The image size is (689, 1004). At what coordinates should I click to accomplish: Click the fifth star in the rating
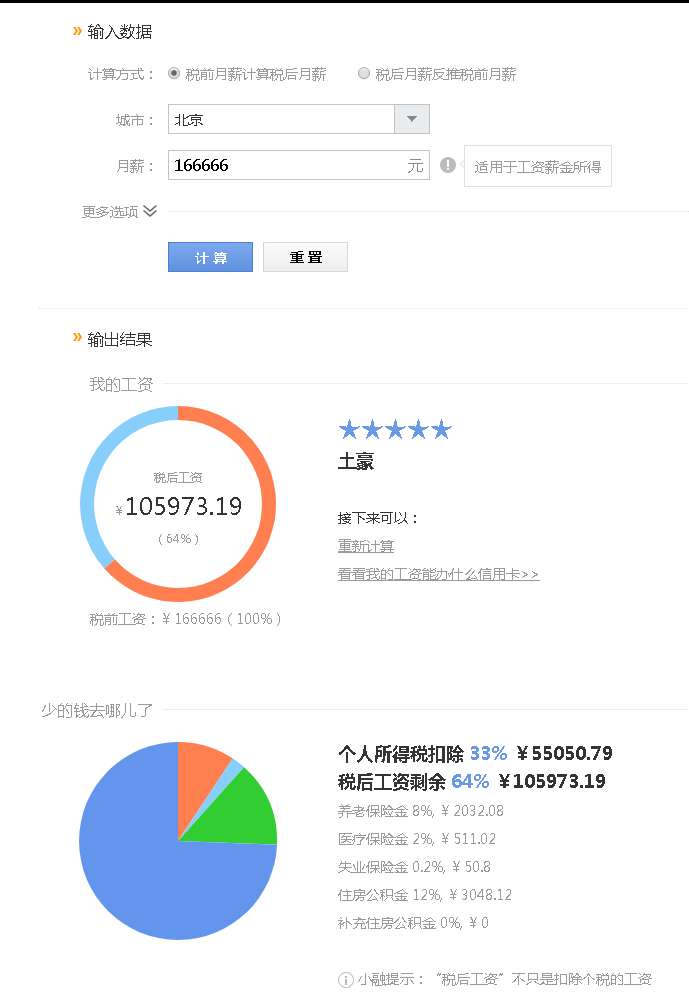point(441,430)
